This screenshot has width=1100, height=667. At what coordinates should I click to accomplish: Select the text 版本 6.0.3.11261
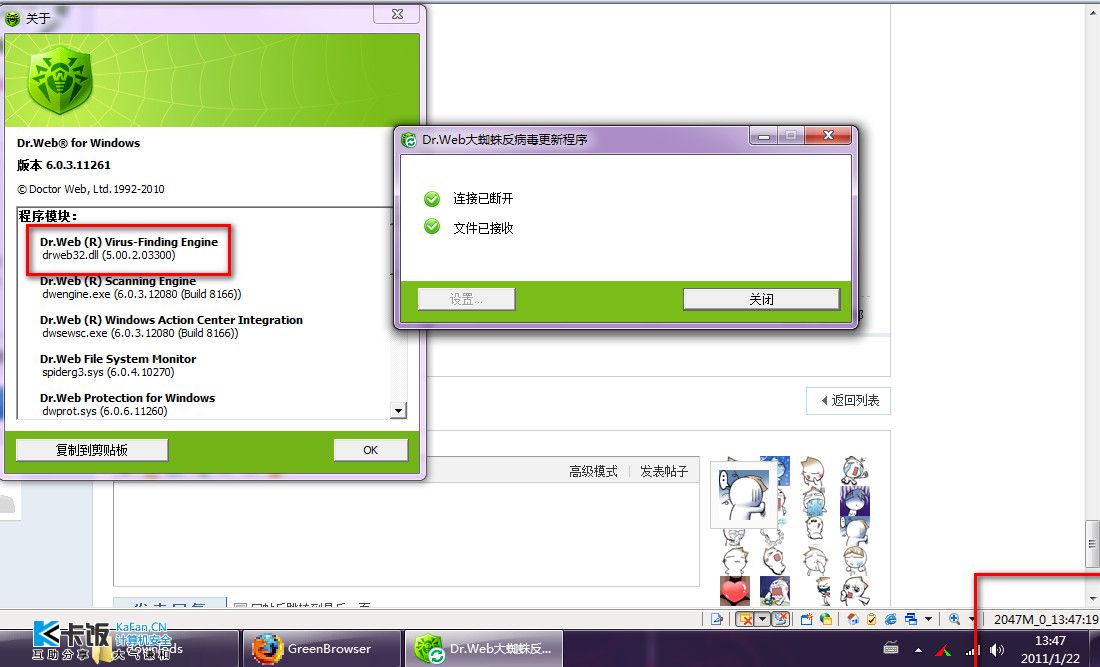click(x=64, y=165)
